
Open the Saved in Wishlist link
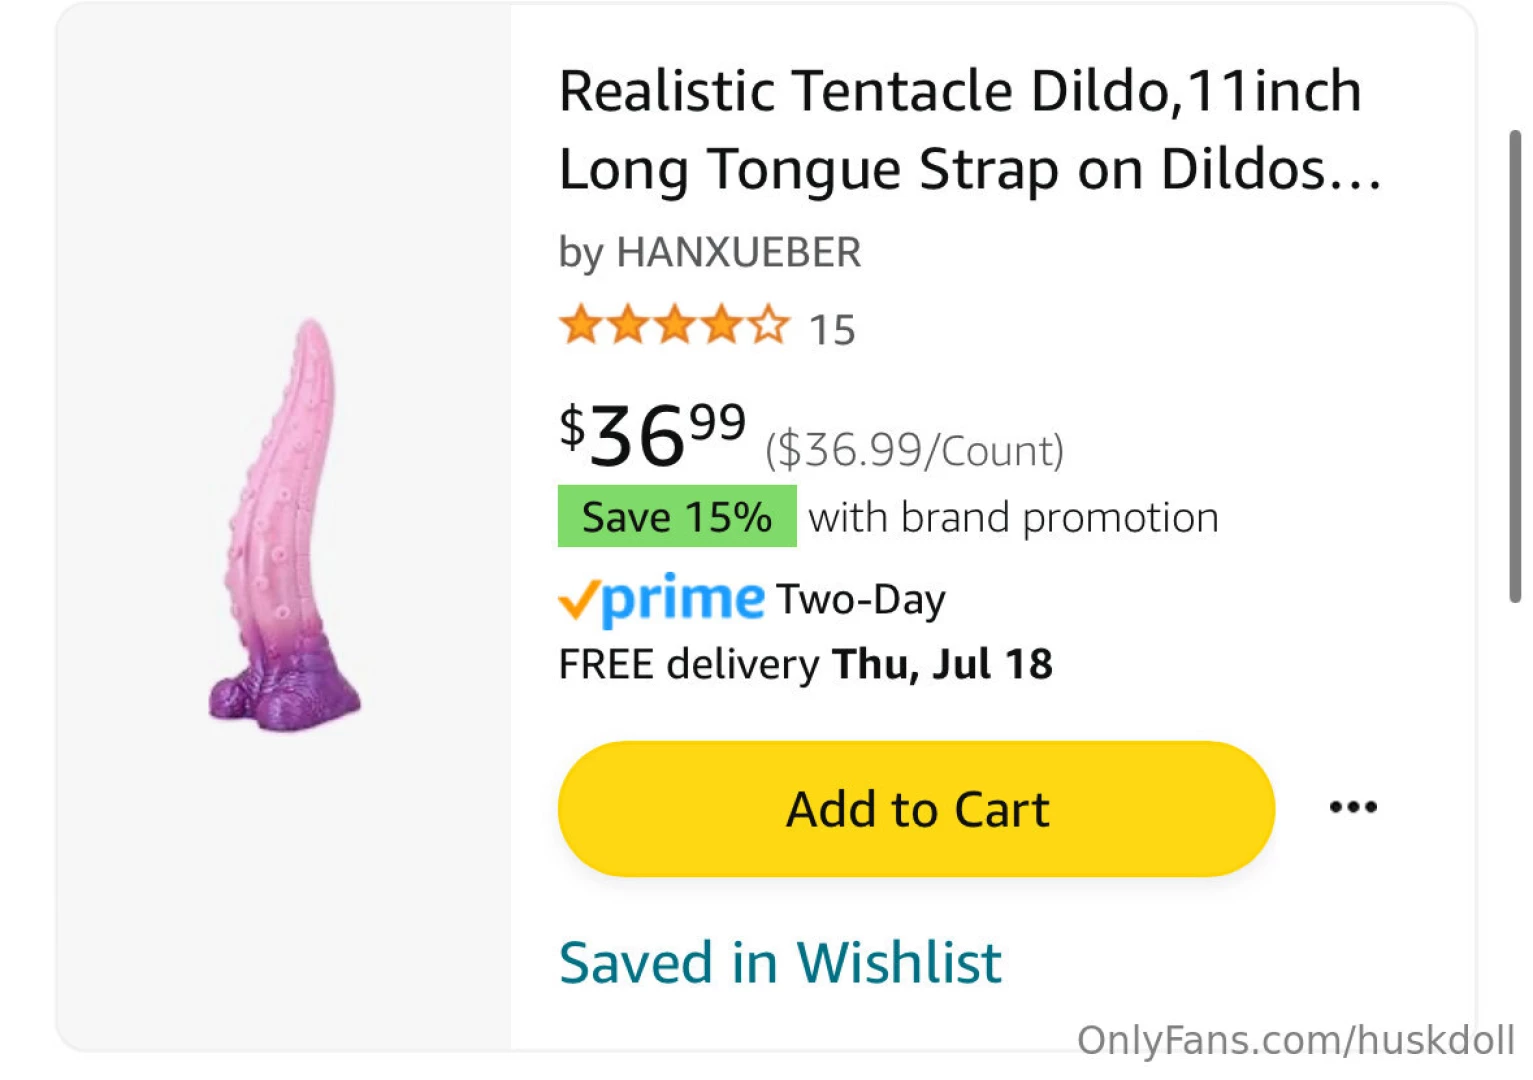(780, 962)
